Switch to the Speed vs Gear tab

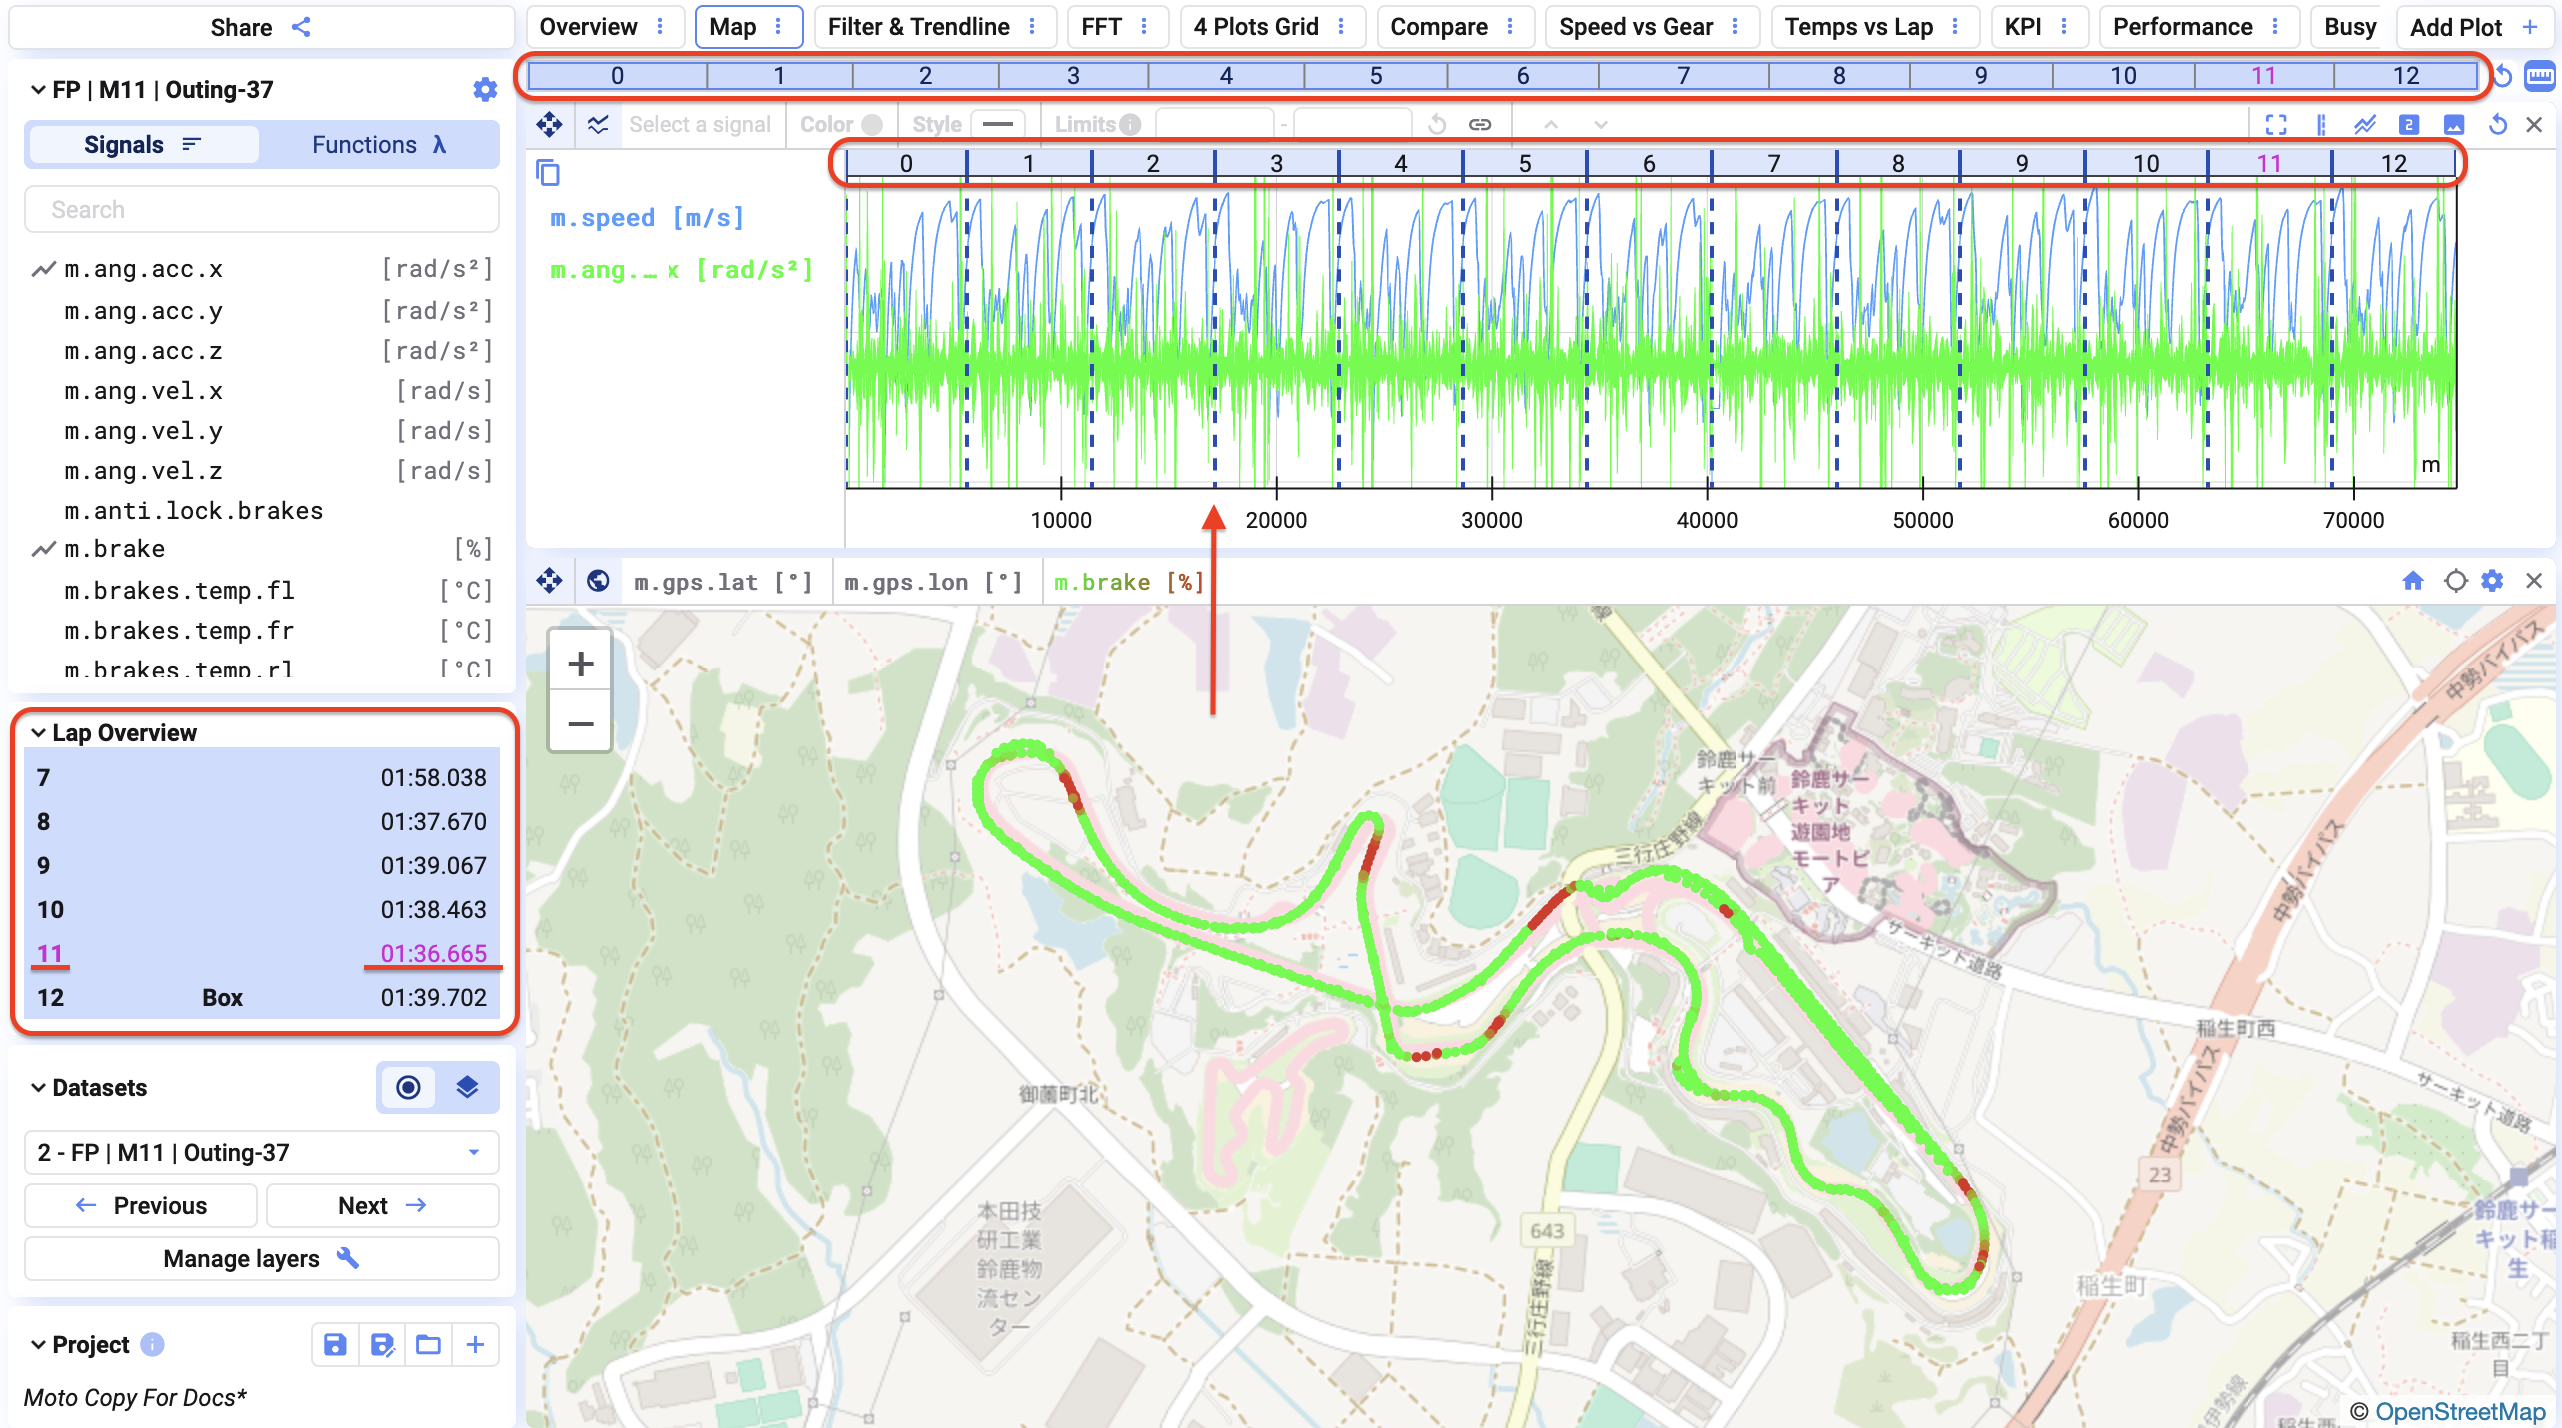[1636, 27]
